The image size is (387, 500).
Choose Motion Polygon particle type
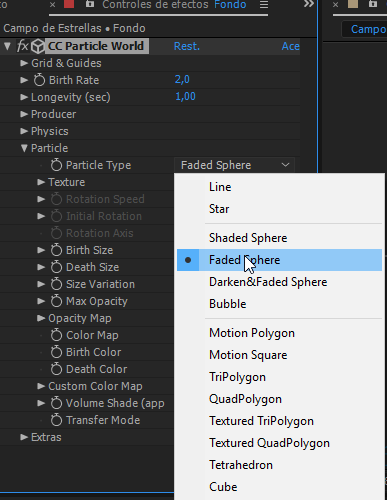279,333
